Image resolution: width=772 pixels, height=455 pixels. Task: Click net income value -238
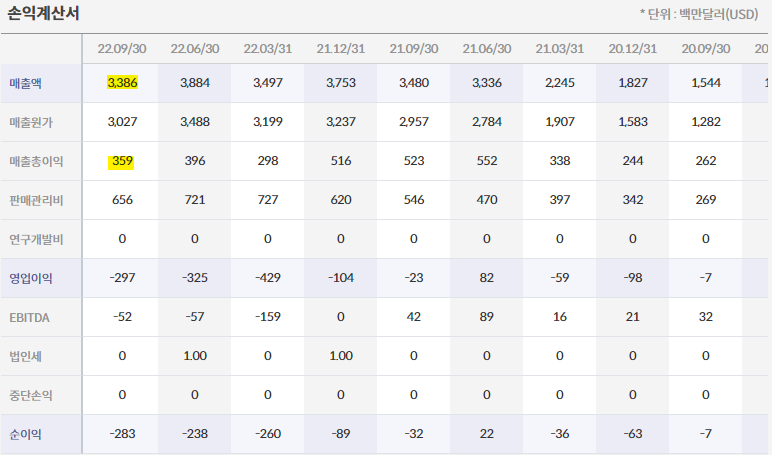[x=195, y=434]
